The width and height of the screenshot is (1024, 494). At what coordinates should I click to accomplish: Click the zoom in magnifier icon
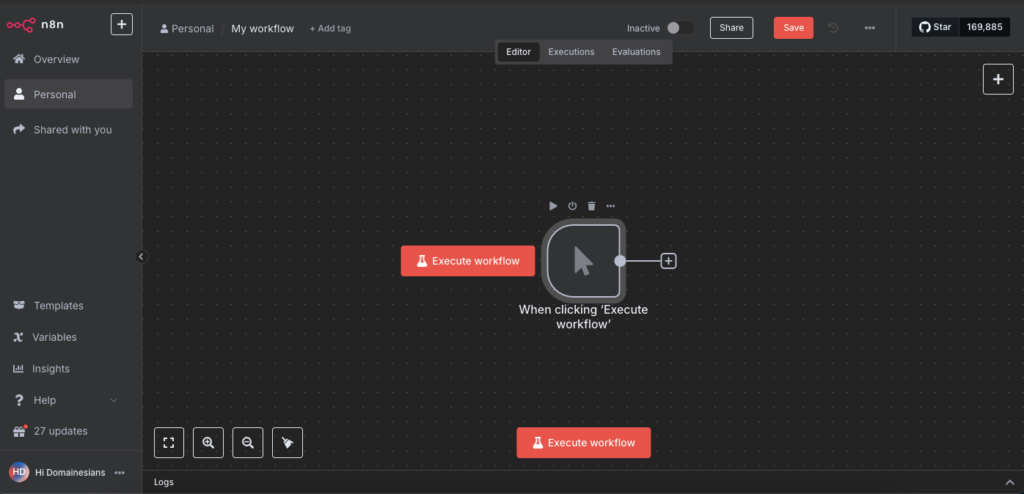point(208,442)
